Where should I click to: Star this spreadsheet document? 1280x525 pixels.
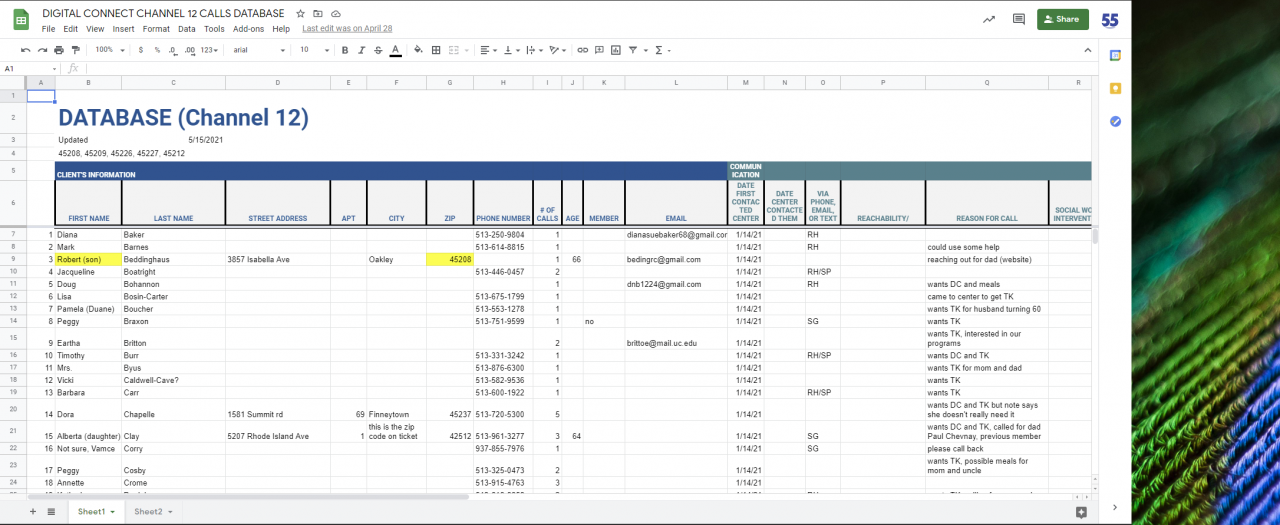point(300,14)
